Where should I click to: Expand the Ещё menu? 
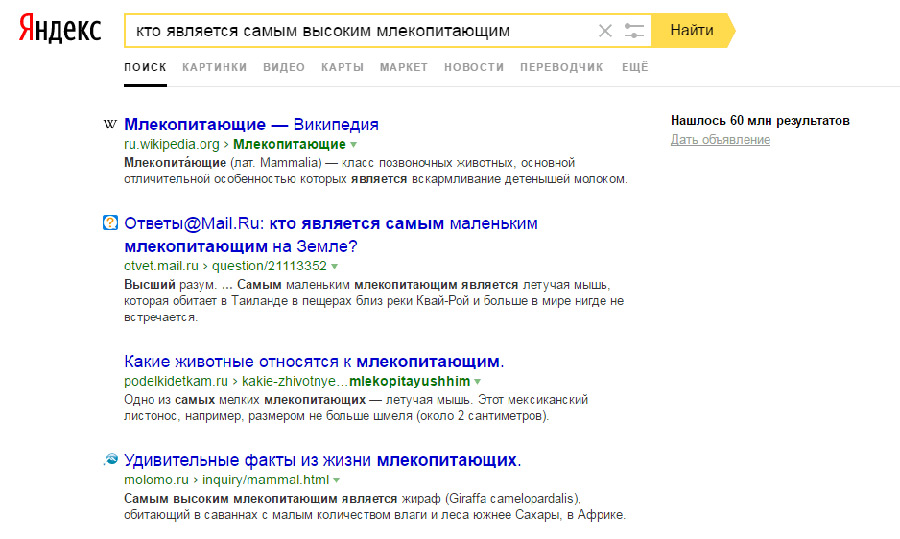pos(635,67)
